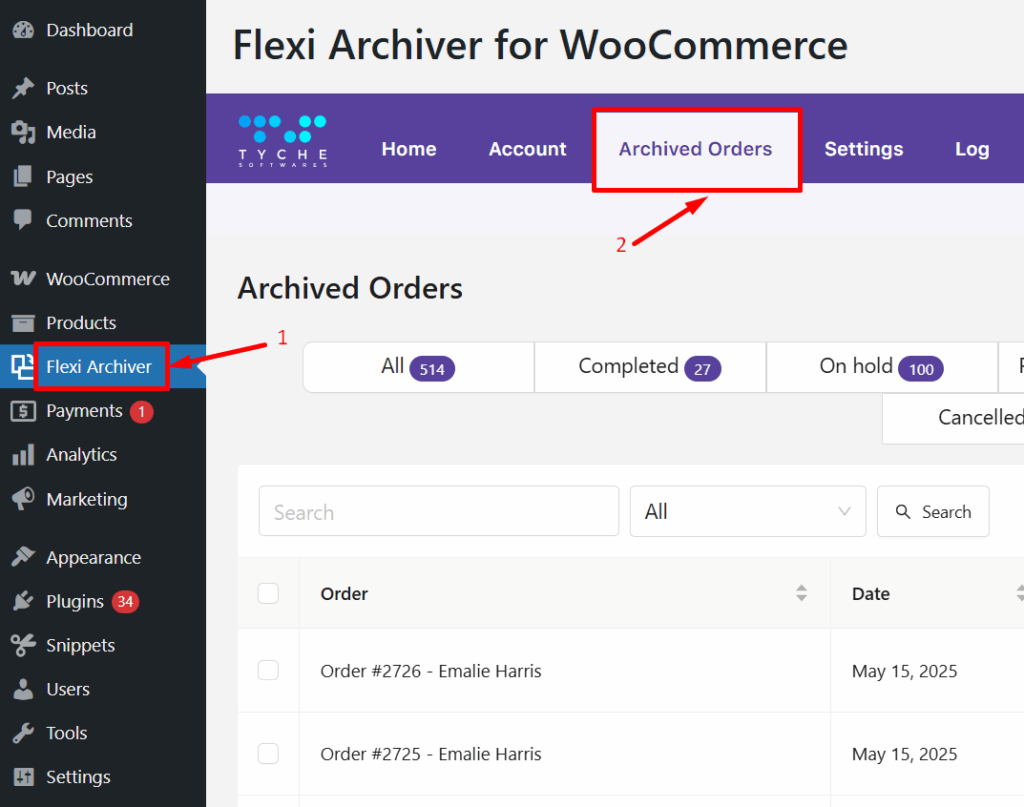Open the Home tab
1024x807 pixels.
409,149
